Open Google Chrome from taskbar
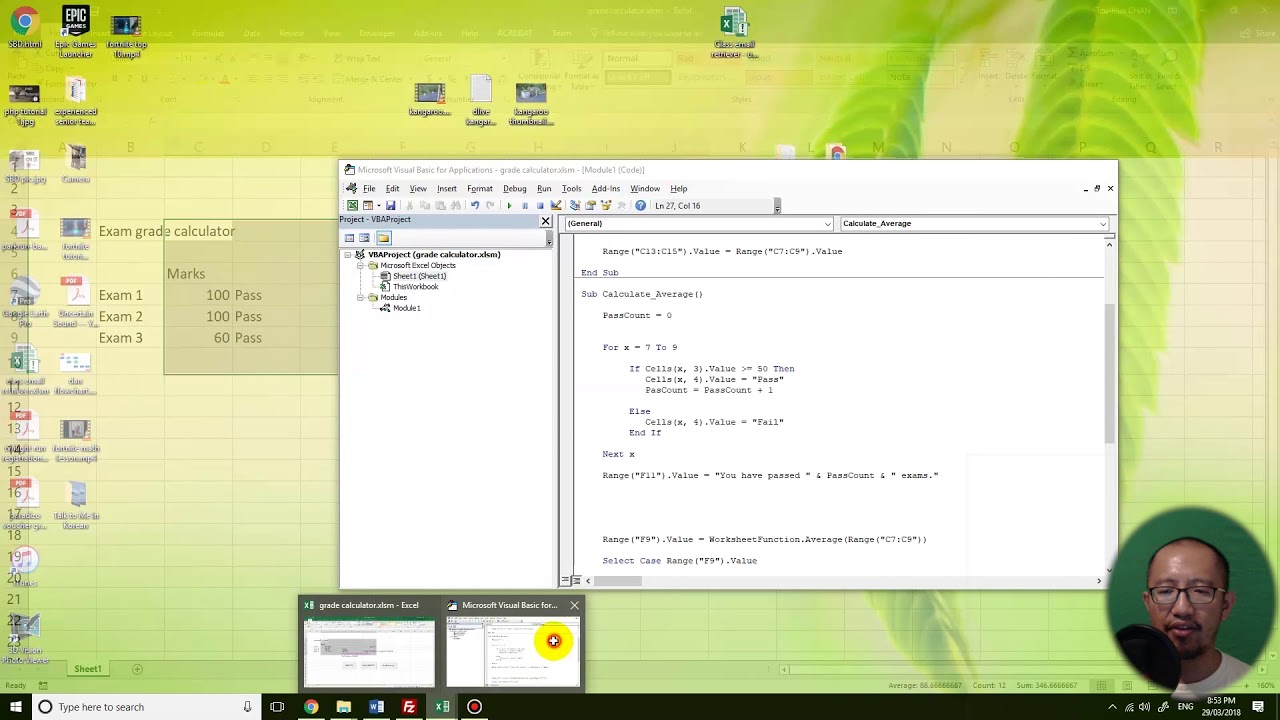Screen dimensions: 1280x720 pos(311,707)
